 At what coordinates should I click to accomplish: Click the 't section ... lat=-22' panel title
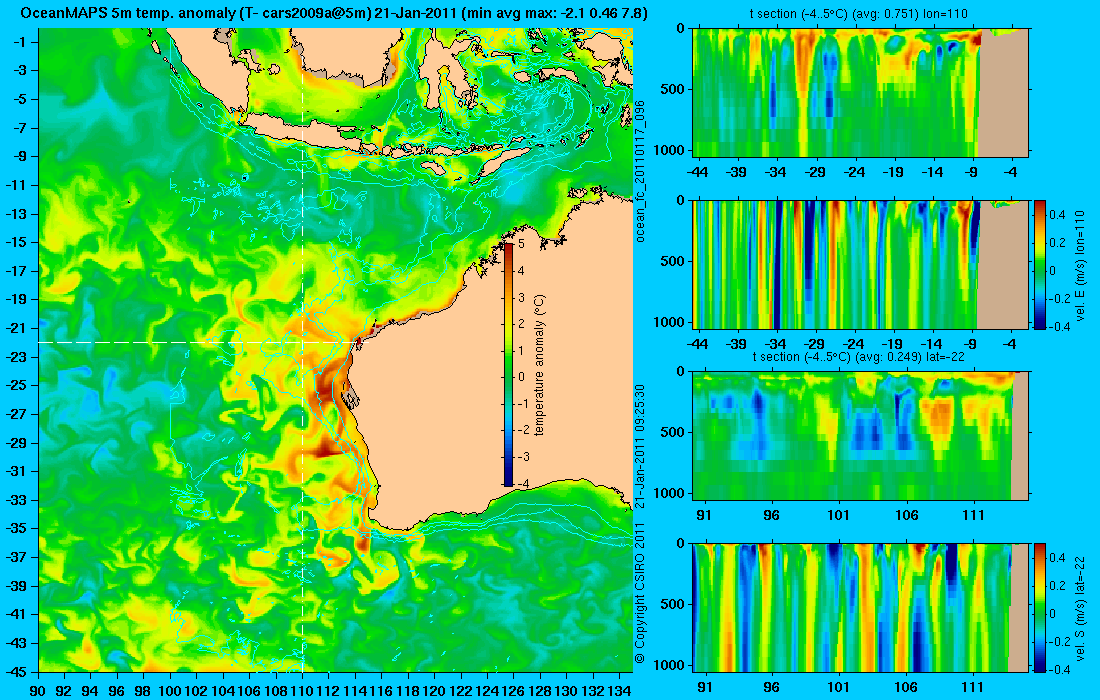click(859, 357)
